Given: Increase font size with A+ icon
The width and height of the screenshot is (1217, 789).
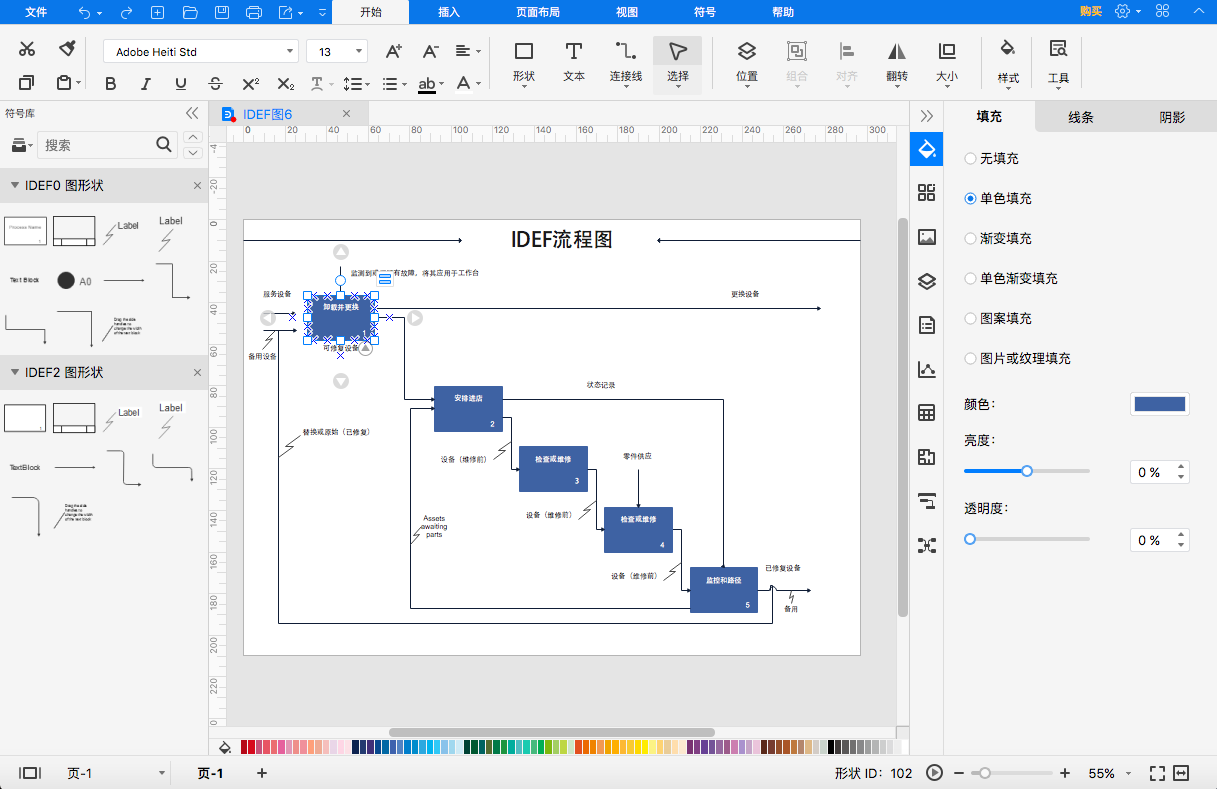Looking at the screenshot, I should point(394,51).
